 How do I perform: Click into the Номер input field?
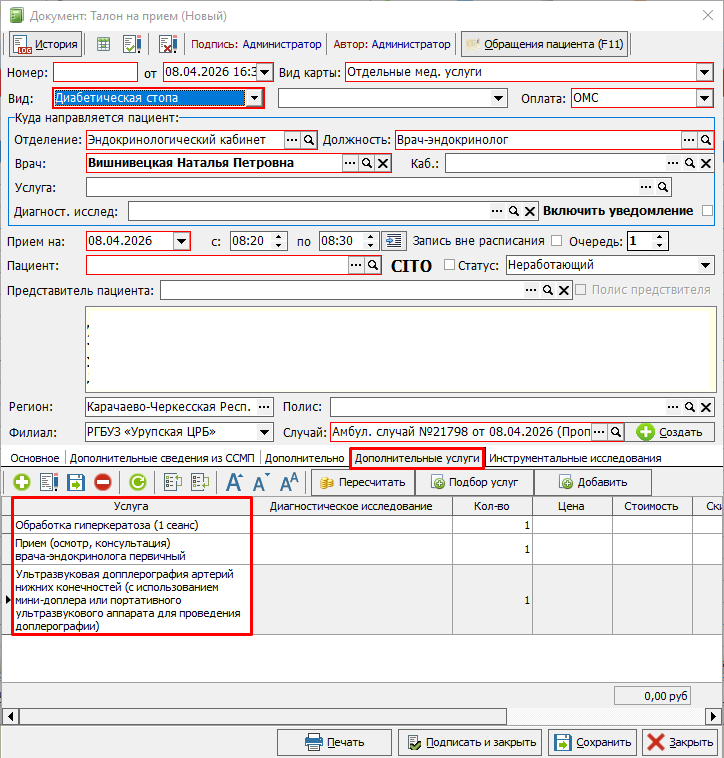click(95, 72)
